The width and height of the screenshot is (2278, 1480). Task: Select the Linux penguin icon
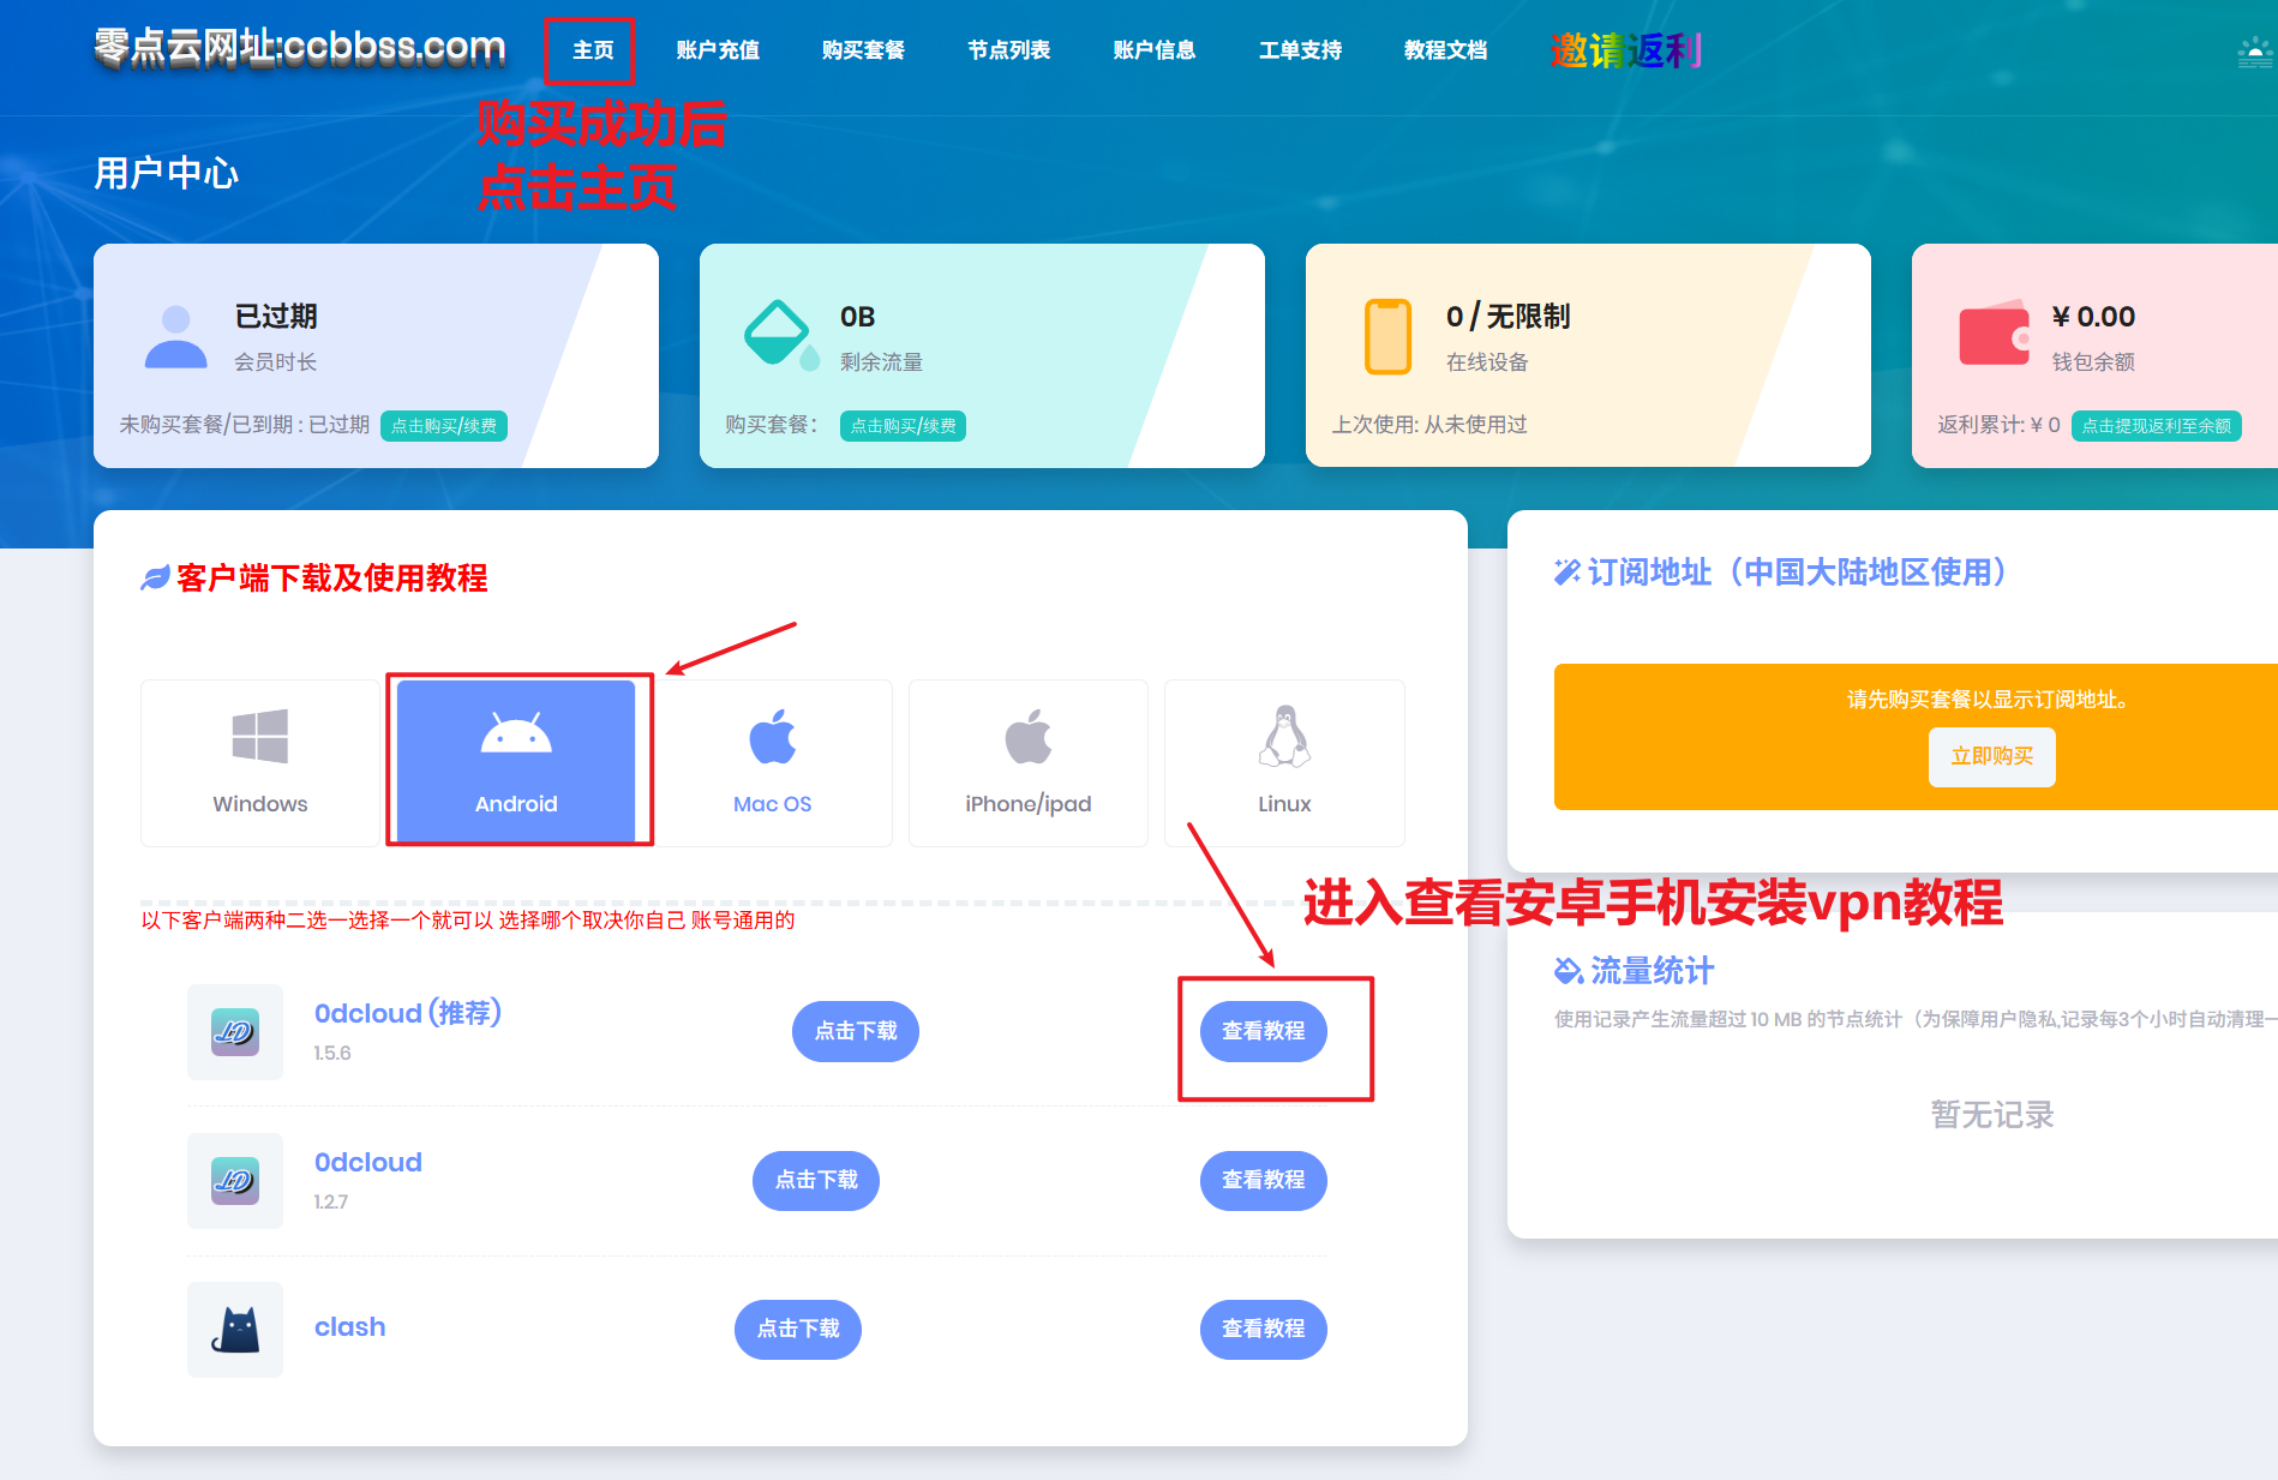1284,738
